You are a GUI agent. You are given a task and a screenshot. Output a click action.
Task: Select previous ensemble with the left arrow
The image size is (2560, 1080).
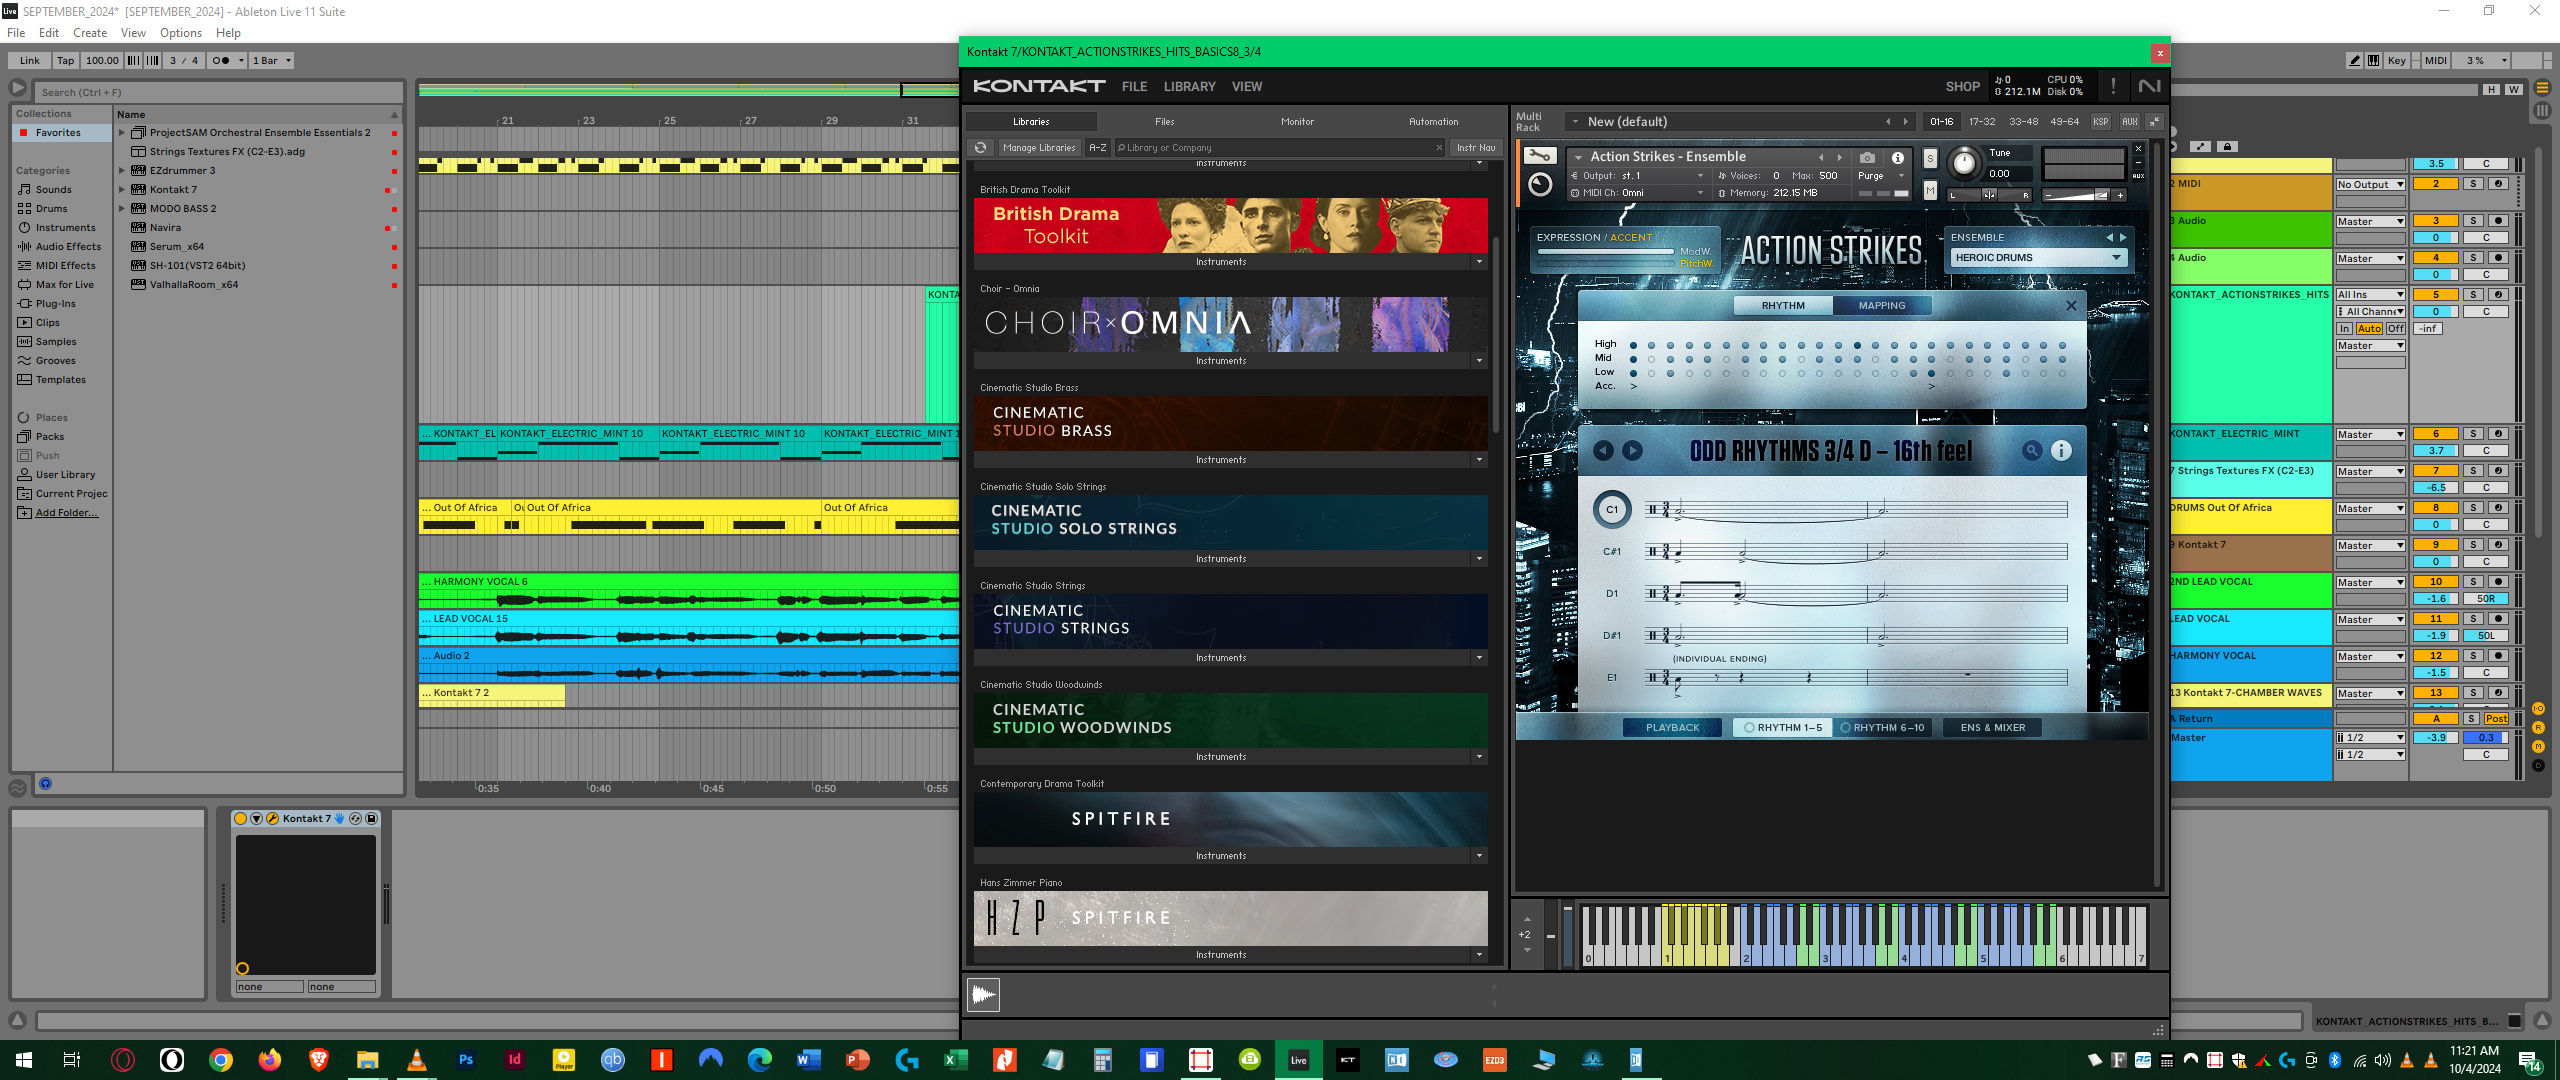[x=2109, y=238]
